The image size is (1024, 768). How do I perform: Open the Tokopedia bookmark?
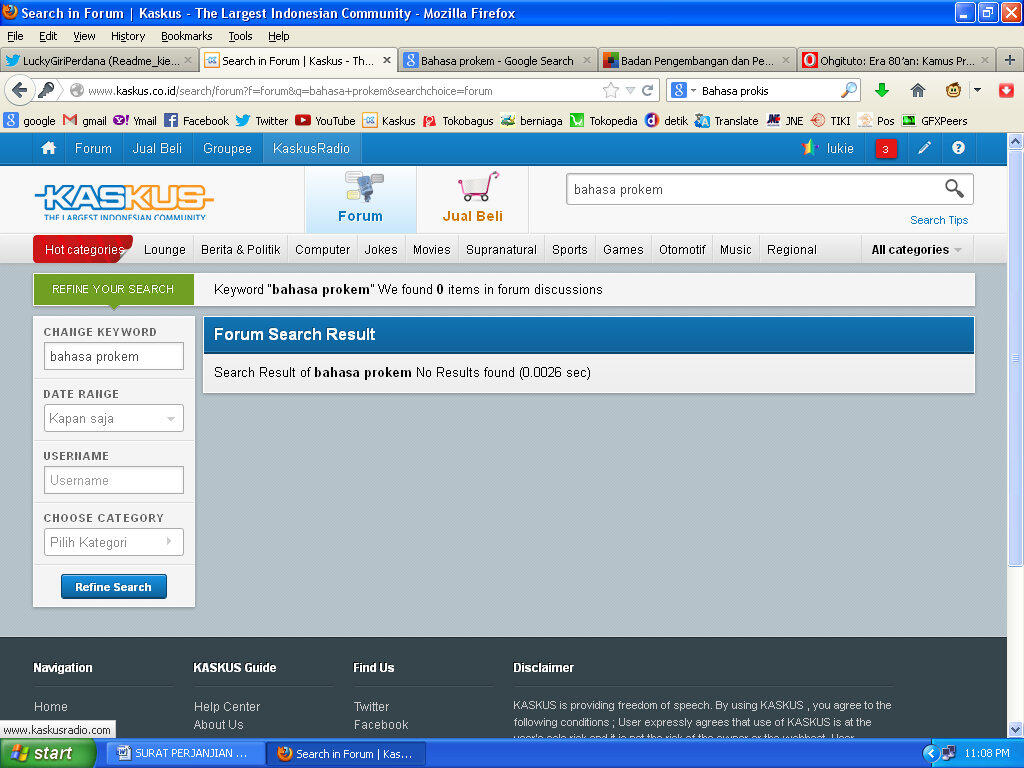click(603, 121)
